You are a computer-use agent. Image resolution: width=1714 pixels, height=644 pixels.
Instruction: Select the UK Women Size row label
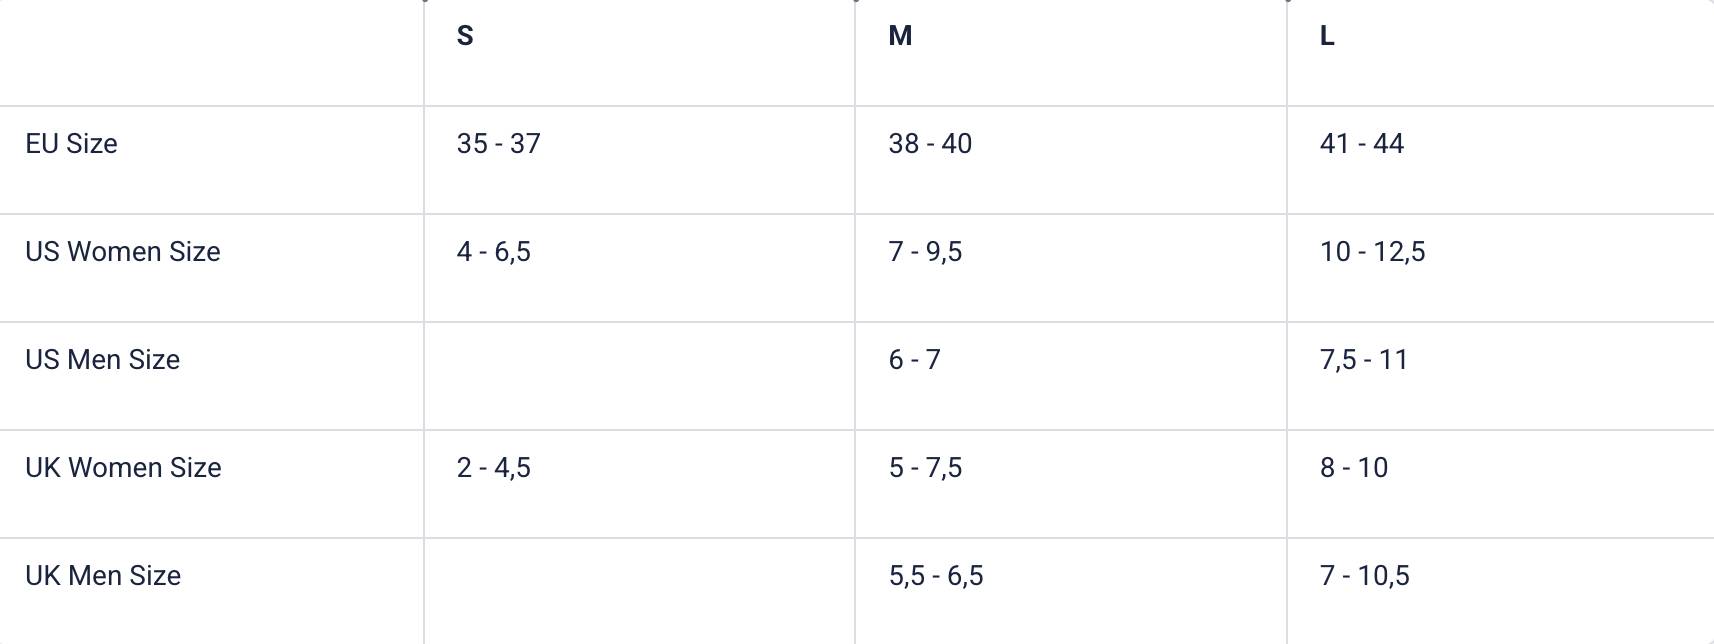[123, 468]
